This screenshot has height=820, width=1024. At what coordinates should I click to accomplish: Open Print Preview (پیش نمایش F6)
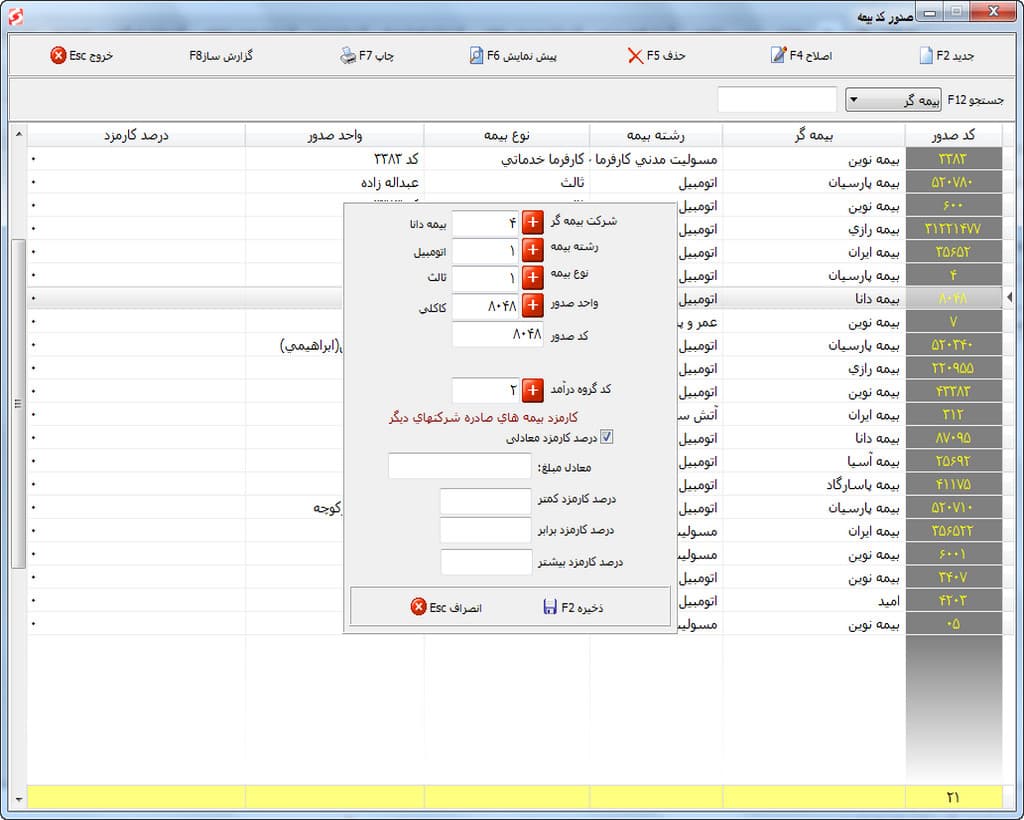[x=477, y=56]
